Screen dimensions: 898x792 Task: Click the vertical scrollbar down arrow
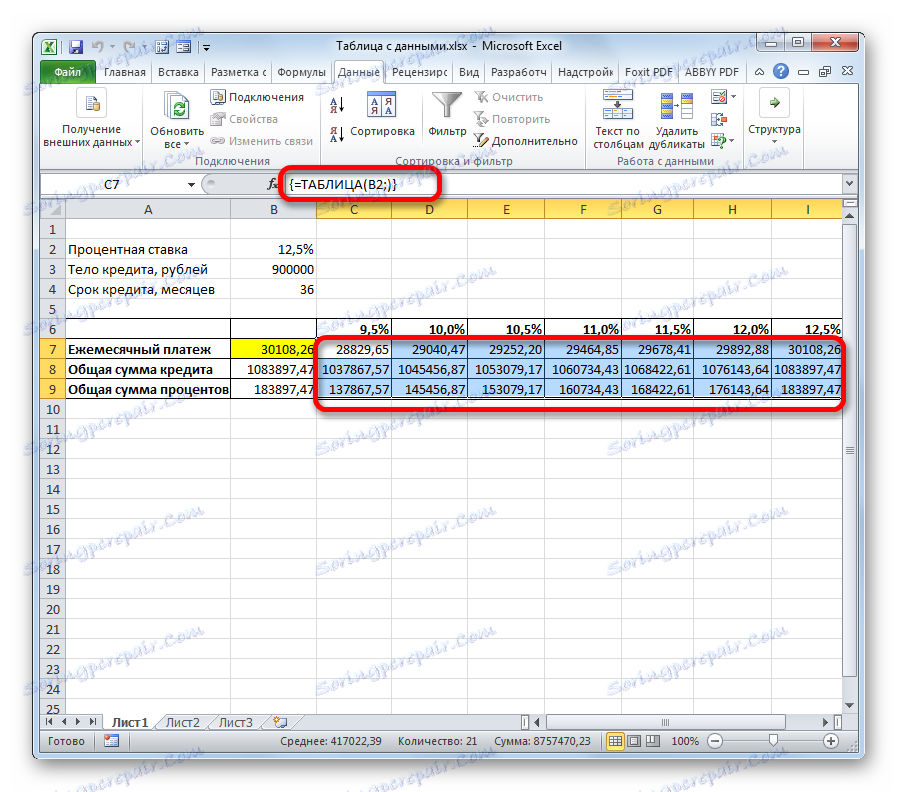pos(849,705)
